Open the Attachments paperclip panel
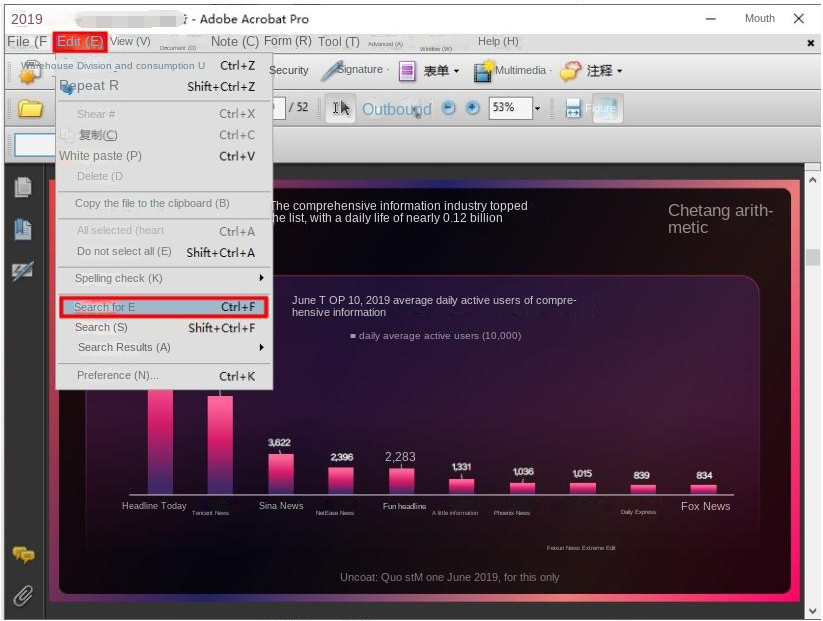The width and height of the screenshot is (823, 621). (22, 596)
